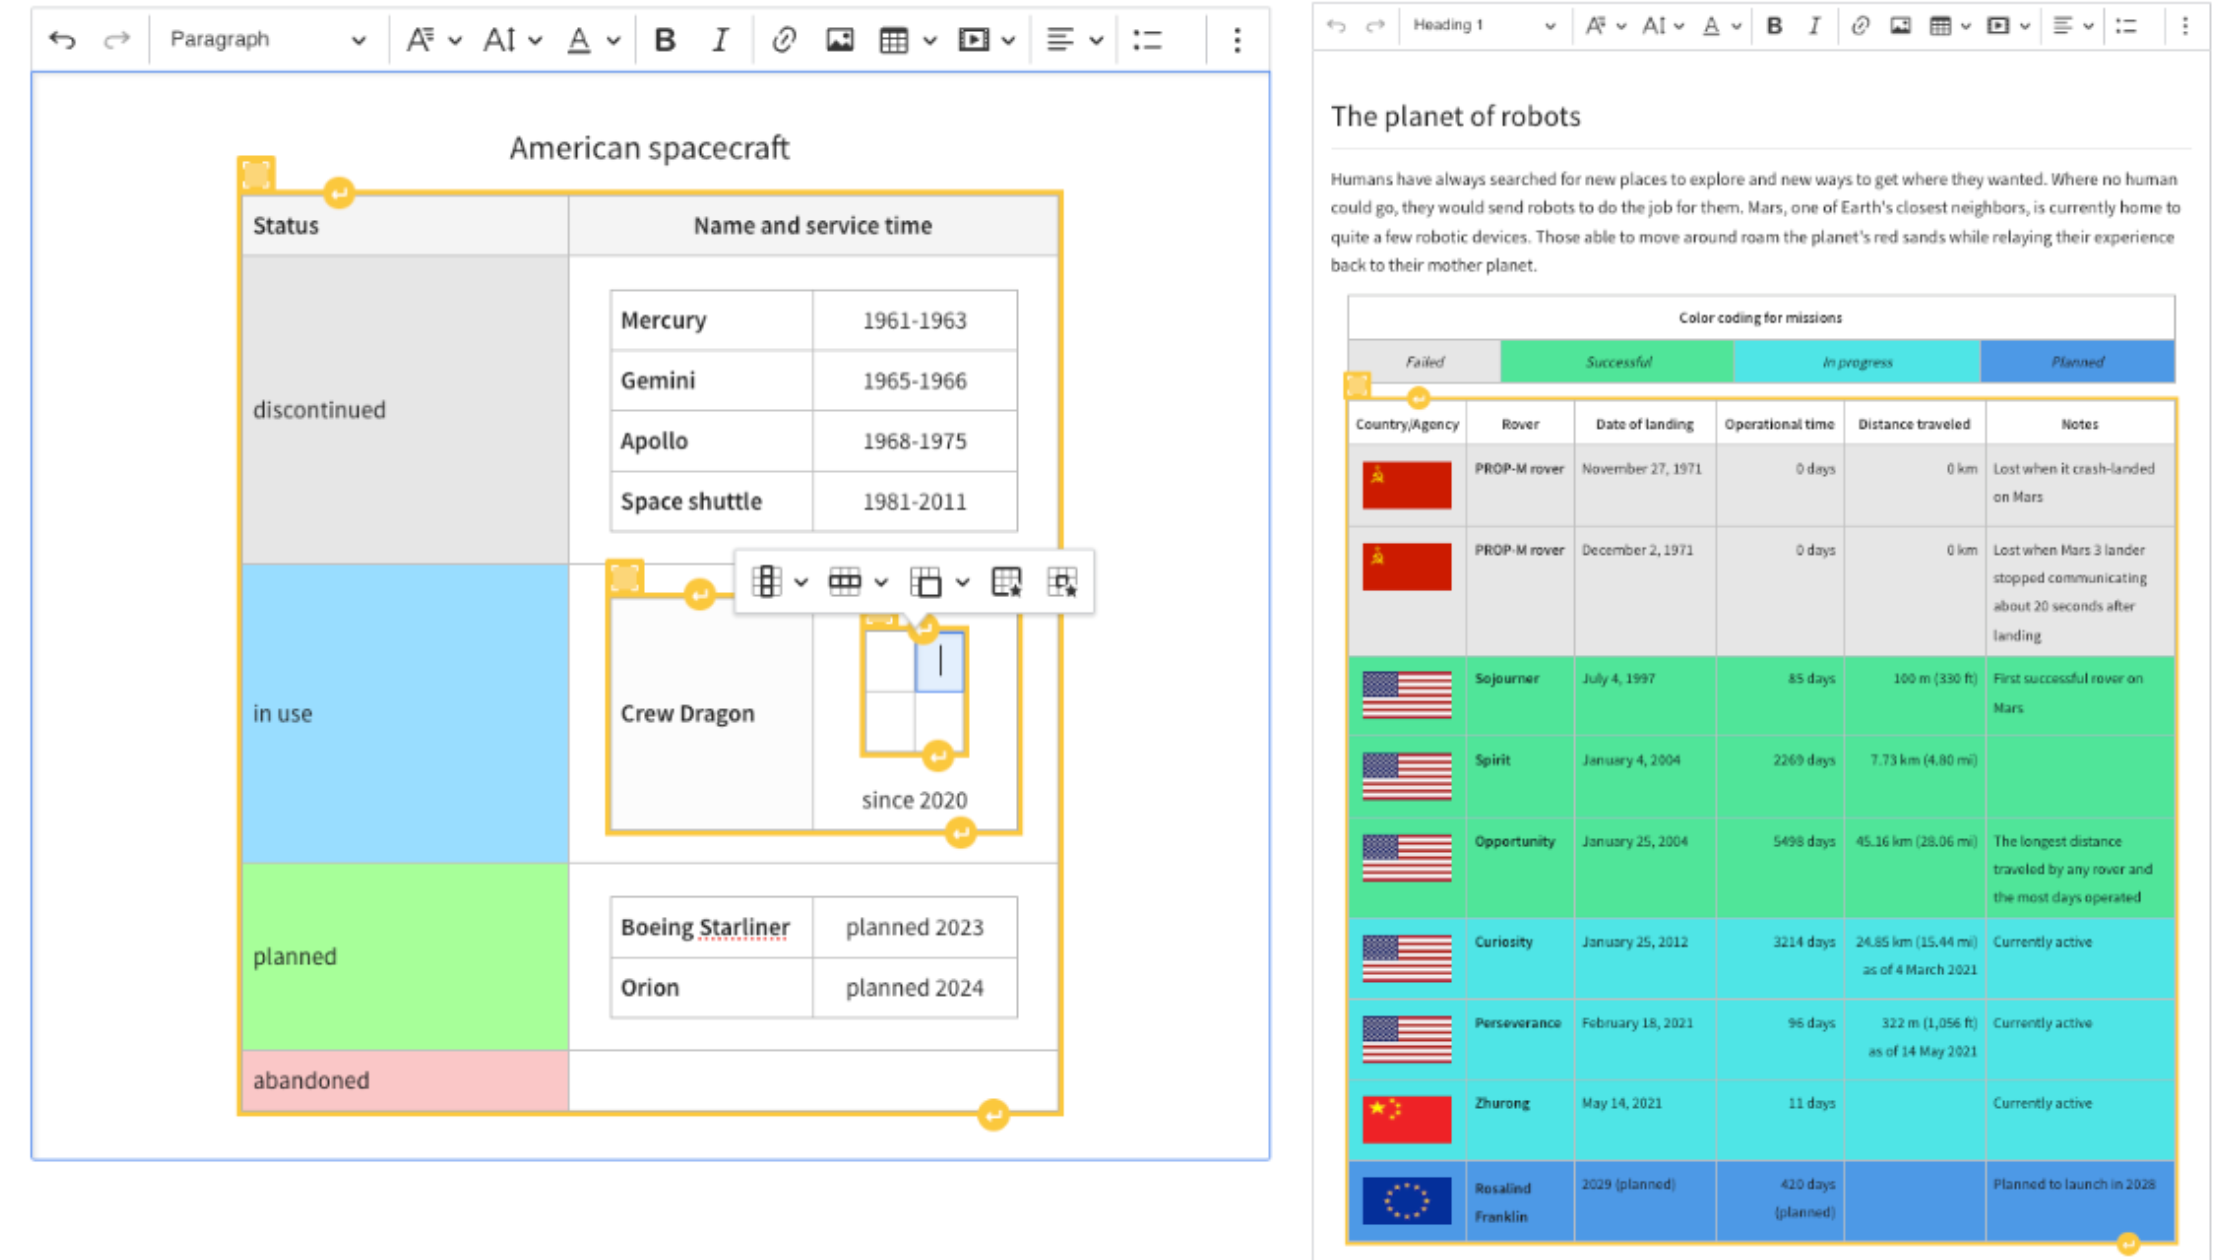The height and width of the screenshot is (1260, 2240).
Task: Click the blue 'in use' status cell
Action: (x=405, y=713)
